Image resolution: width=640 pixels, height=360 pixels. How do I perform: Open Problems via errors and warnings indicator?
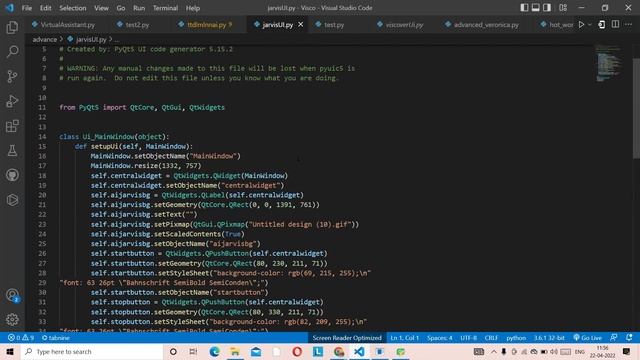pos(21,338)
